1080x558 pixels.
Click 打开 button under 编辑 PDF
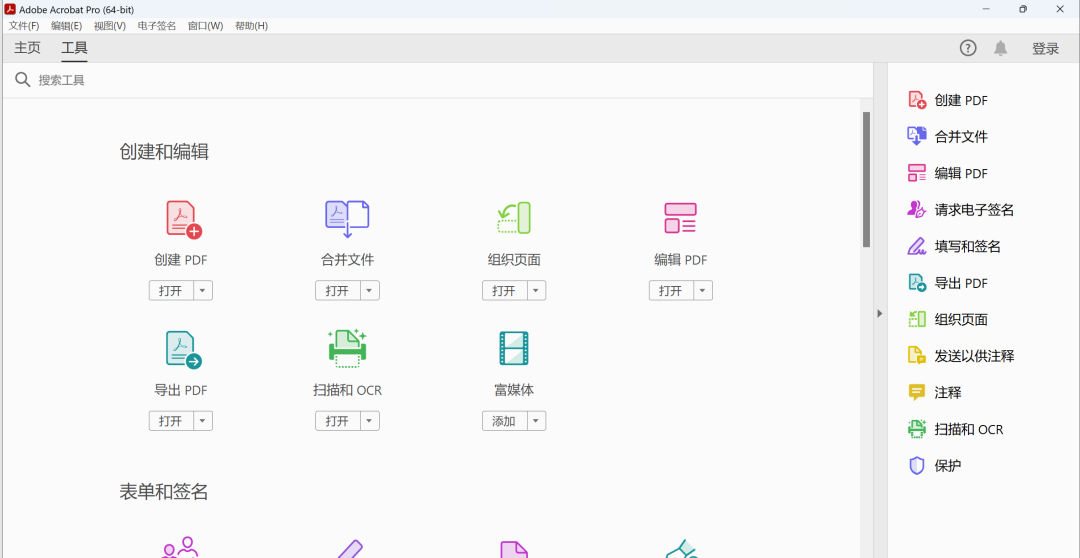(x=672, y=291)
